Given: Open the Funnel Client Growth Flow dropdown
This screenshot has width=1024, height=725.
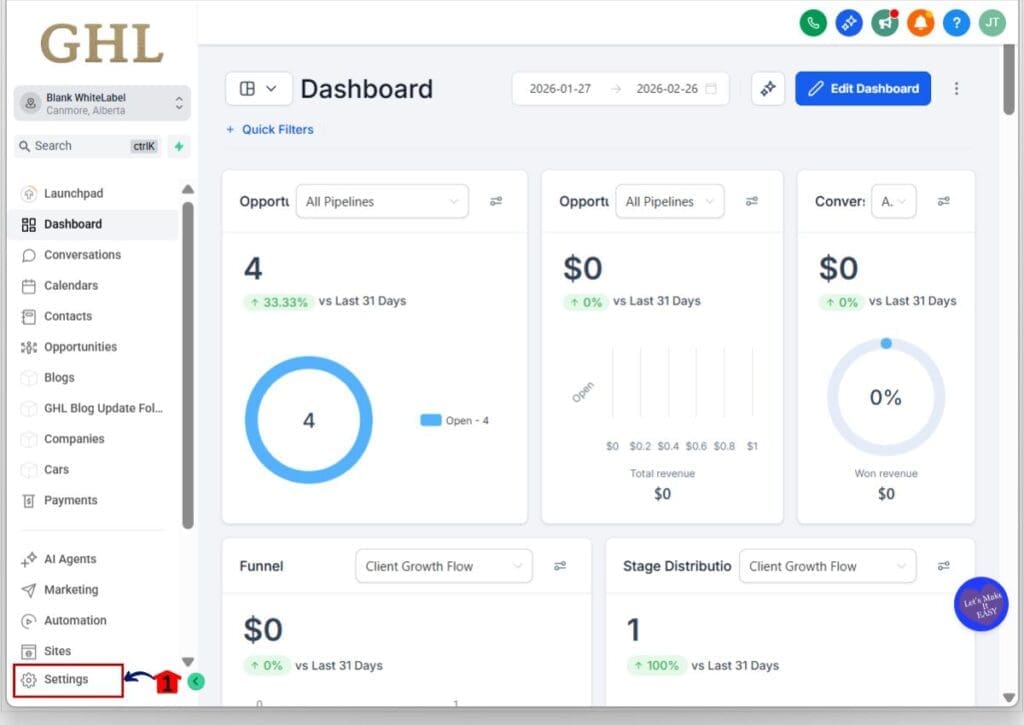Looking at the screenshot, I should pyautogui.click(x=444, y=566).
